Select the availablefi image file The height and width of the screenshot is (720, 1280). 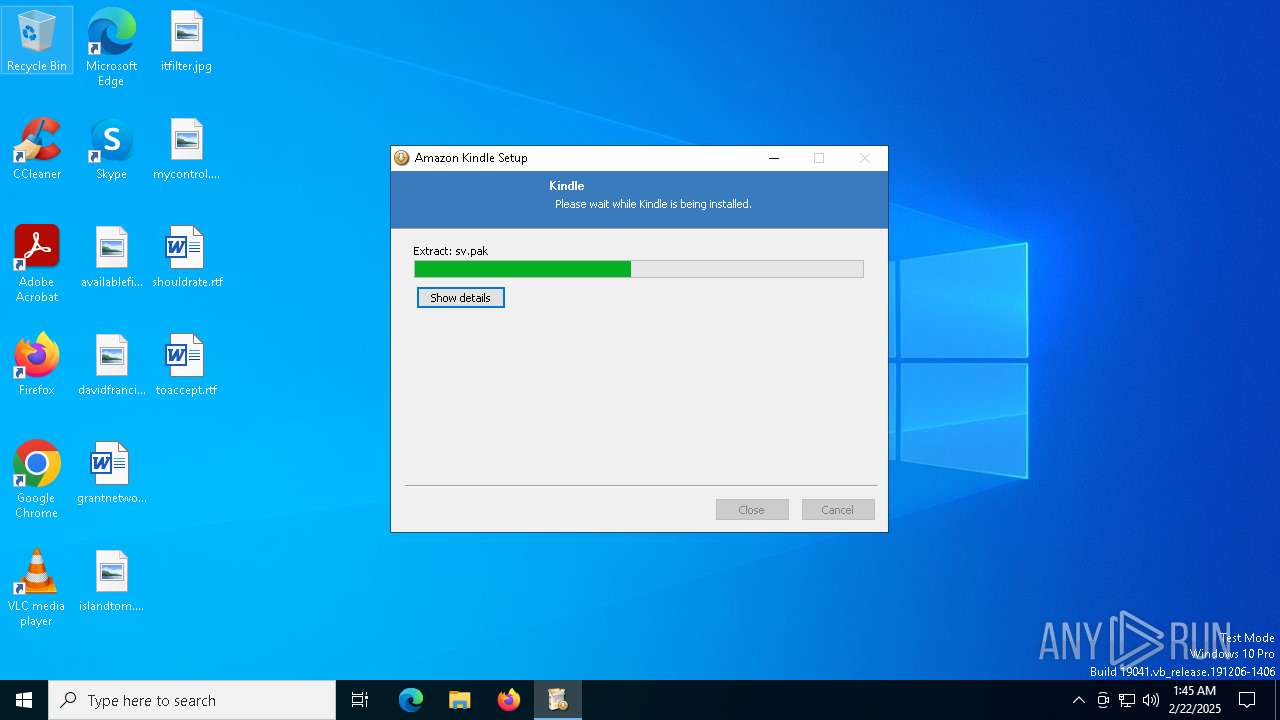click(111, 257)
